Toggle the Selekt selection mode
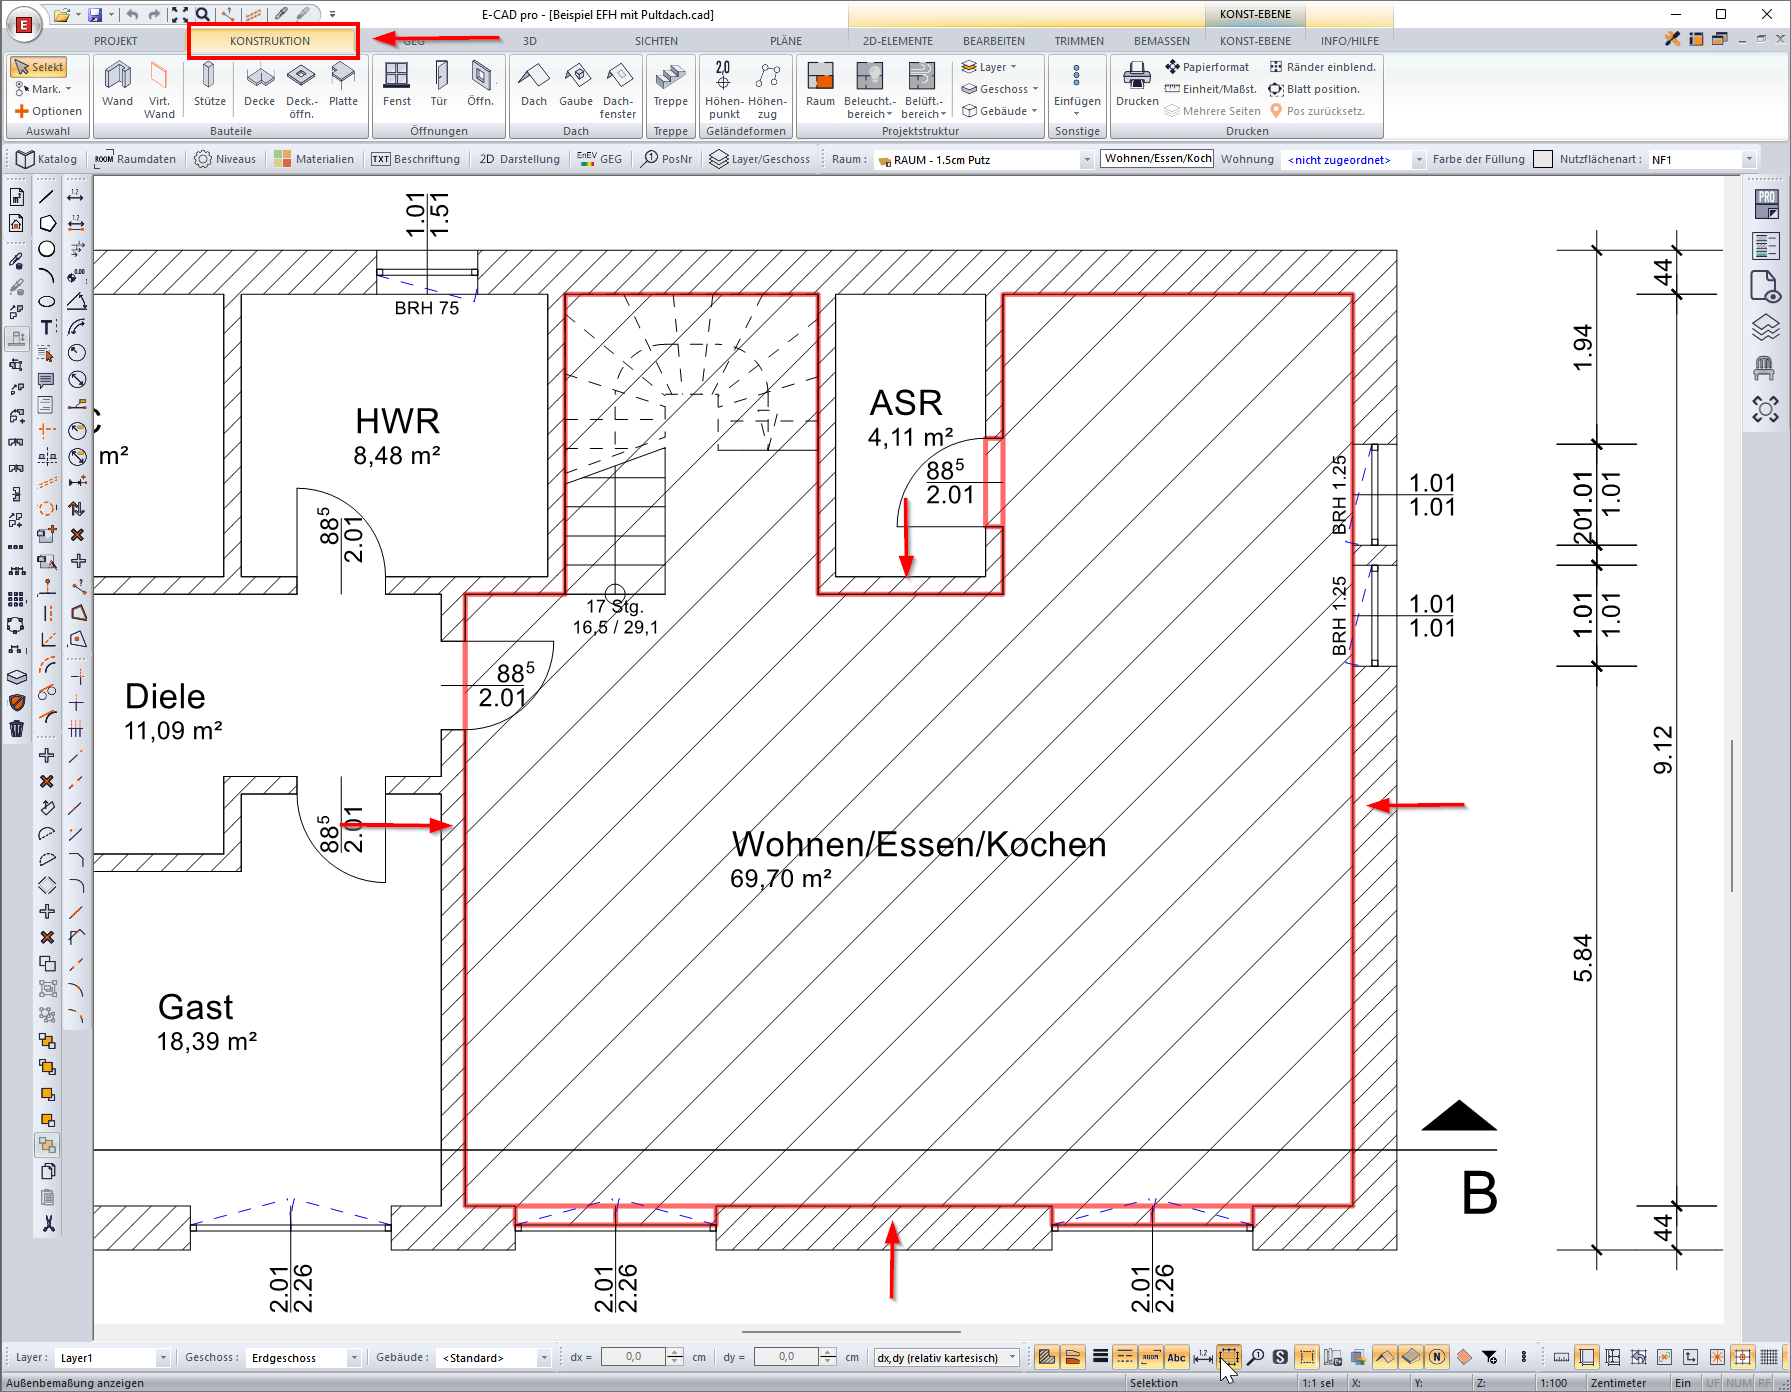This screenshot has height=1392, width=1791. tap(39, 67)
